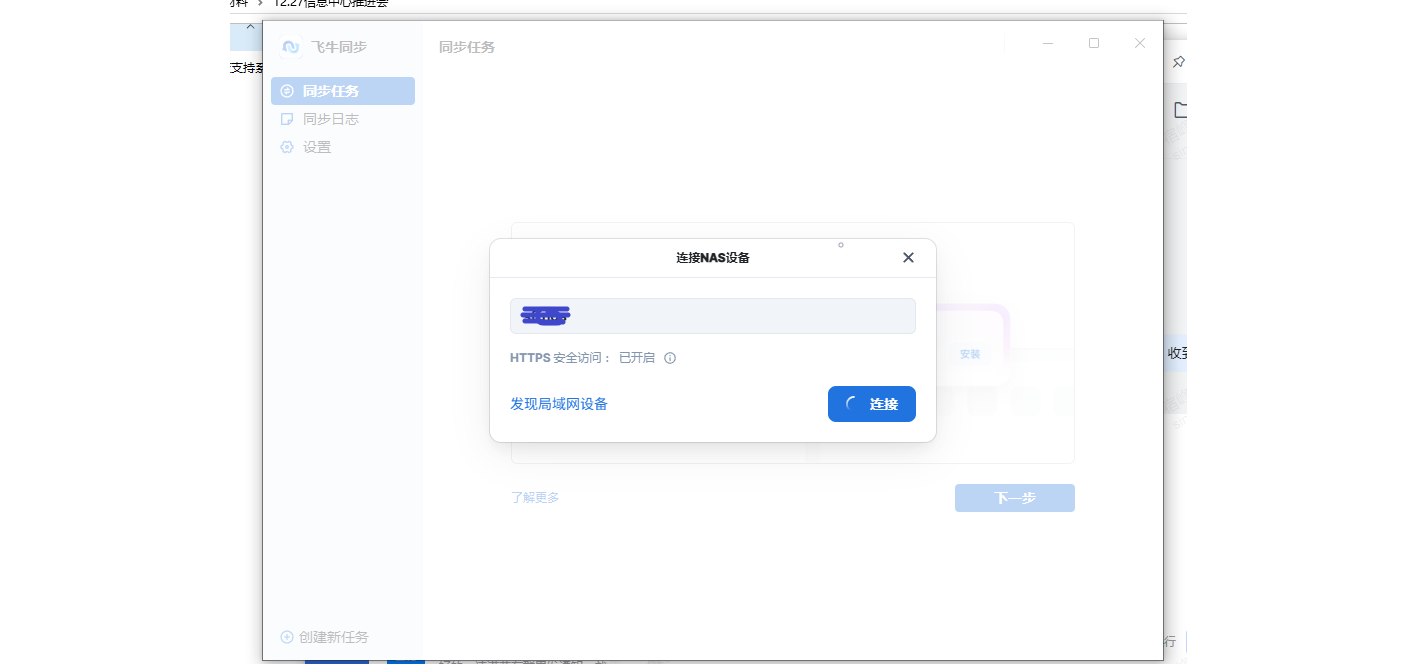Click the info icon next to HTTPS 安全访问
The height and width of the screenshot is (664, 1416).
coord(669,358)
